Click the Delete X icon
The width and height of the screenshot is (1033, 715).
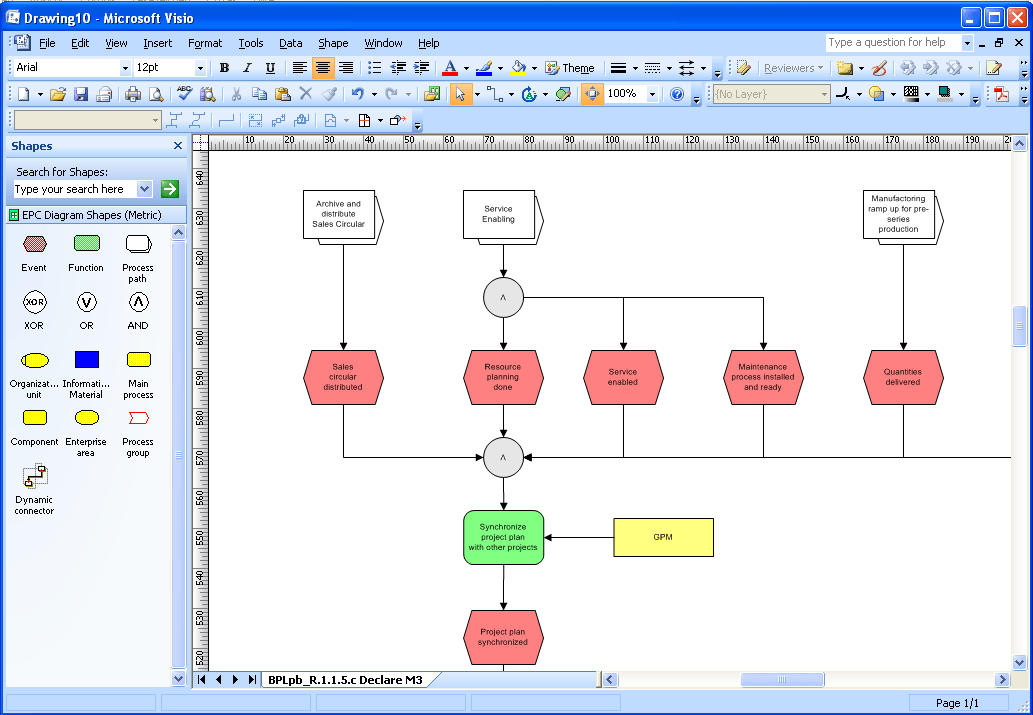[x=306, y=94]
